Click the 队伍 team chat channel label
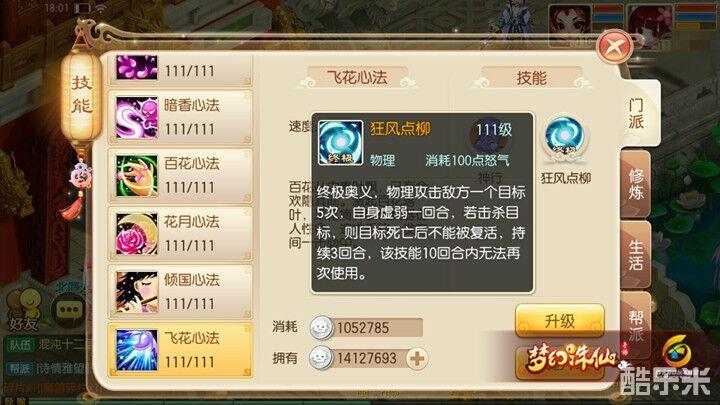Image resolution: width=720 pixels, height=405 pixels. (x=20, y=344)
